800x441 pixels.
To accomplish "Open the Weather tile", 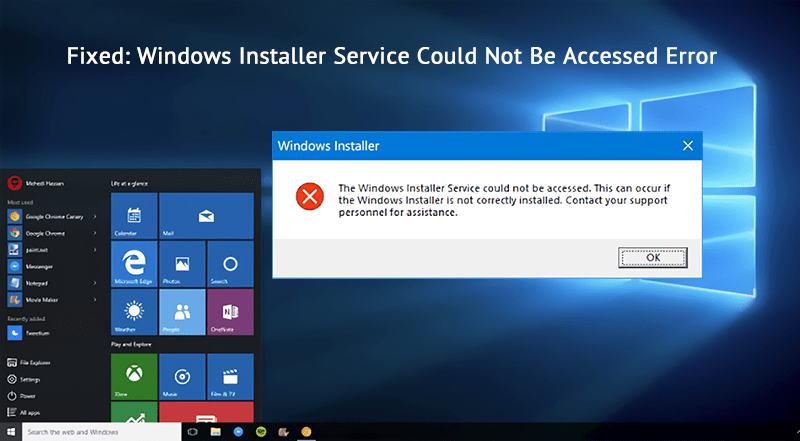I will tap(134, 312).
